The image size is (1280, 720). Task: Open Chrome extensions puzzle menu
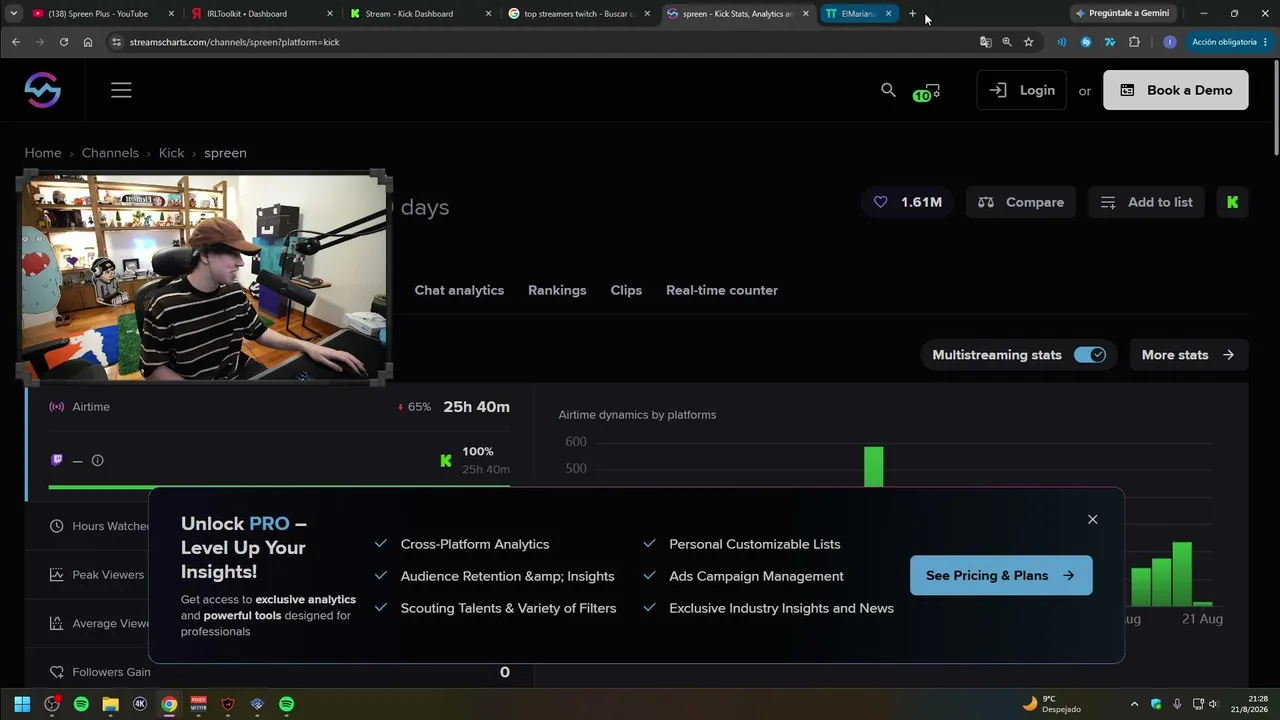click(1134, 42)
